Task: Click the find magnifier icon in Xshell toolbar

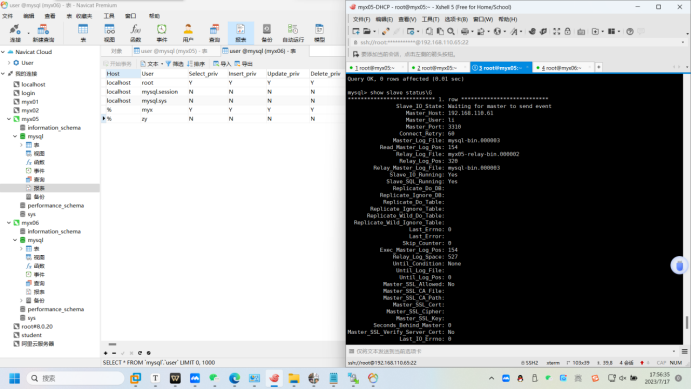Action: click(x=451, y=31)
